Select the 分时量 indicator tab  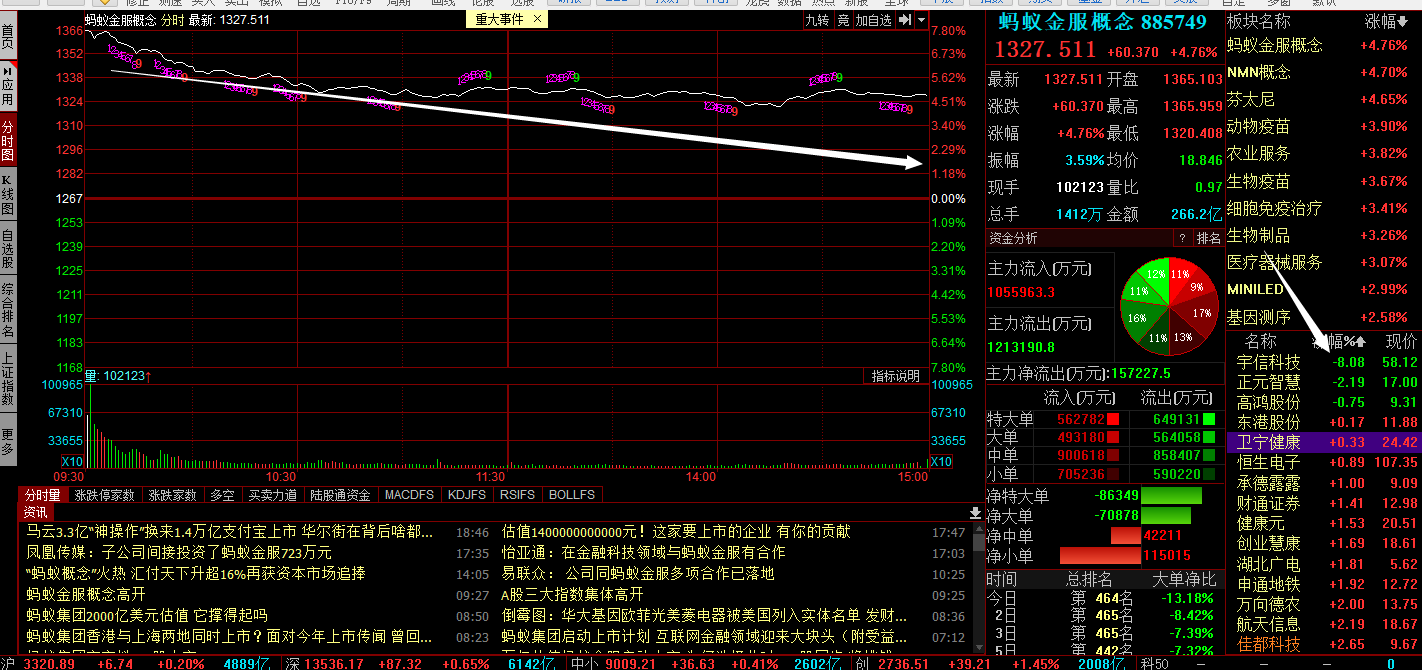coord(42,495)
